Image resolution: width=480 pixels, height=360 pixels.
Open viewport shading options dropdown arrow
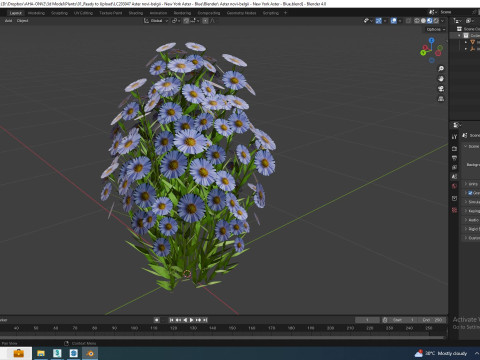pyautogui.click(x=443, y=21)
